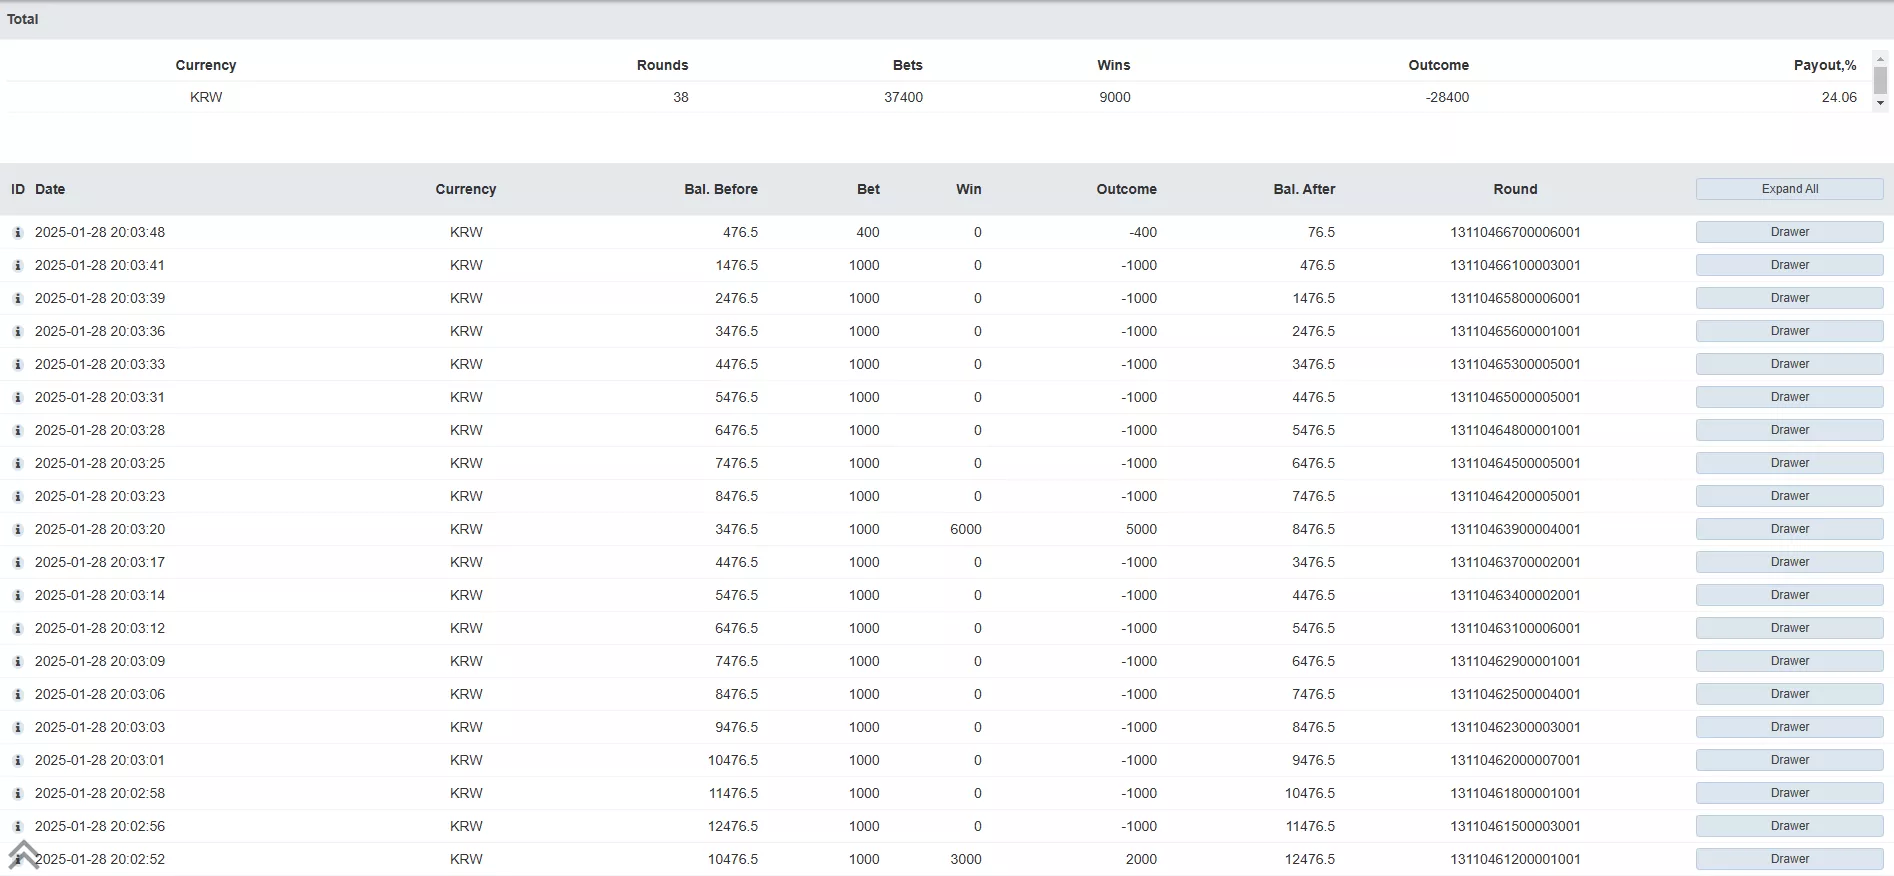Open info icon for 20:03:28 round
The width and height of the screenshot is (1894, 876).
tap(17, 430)
